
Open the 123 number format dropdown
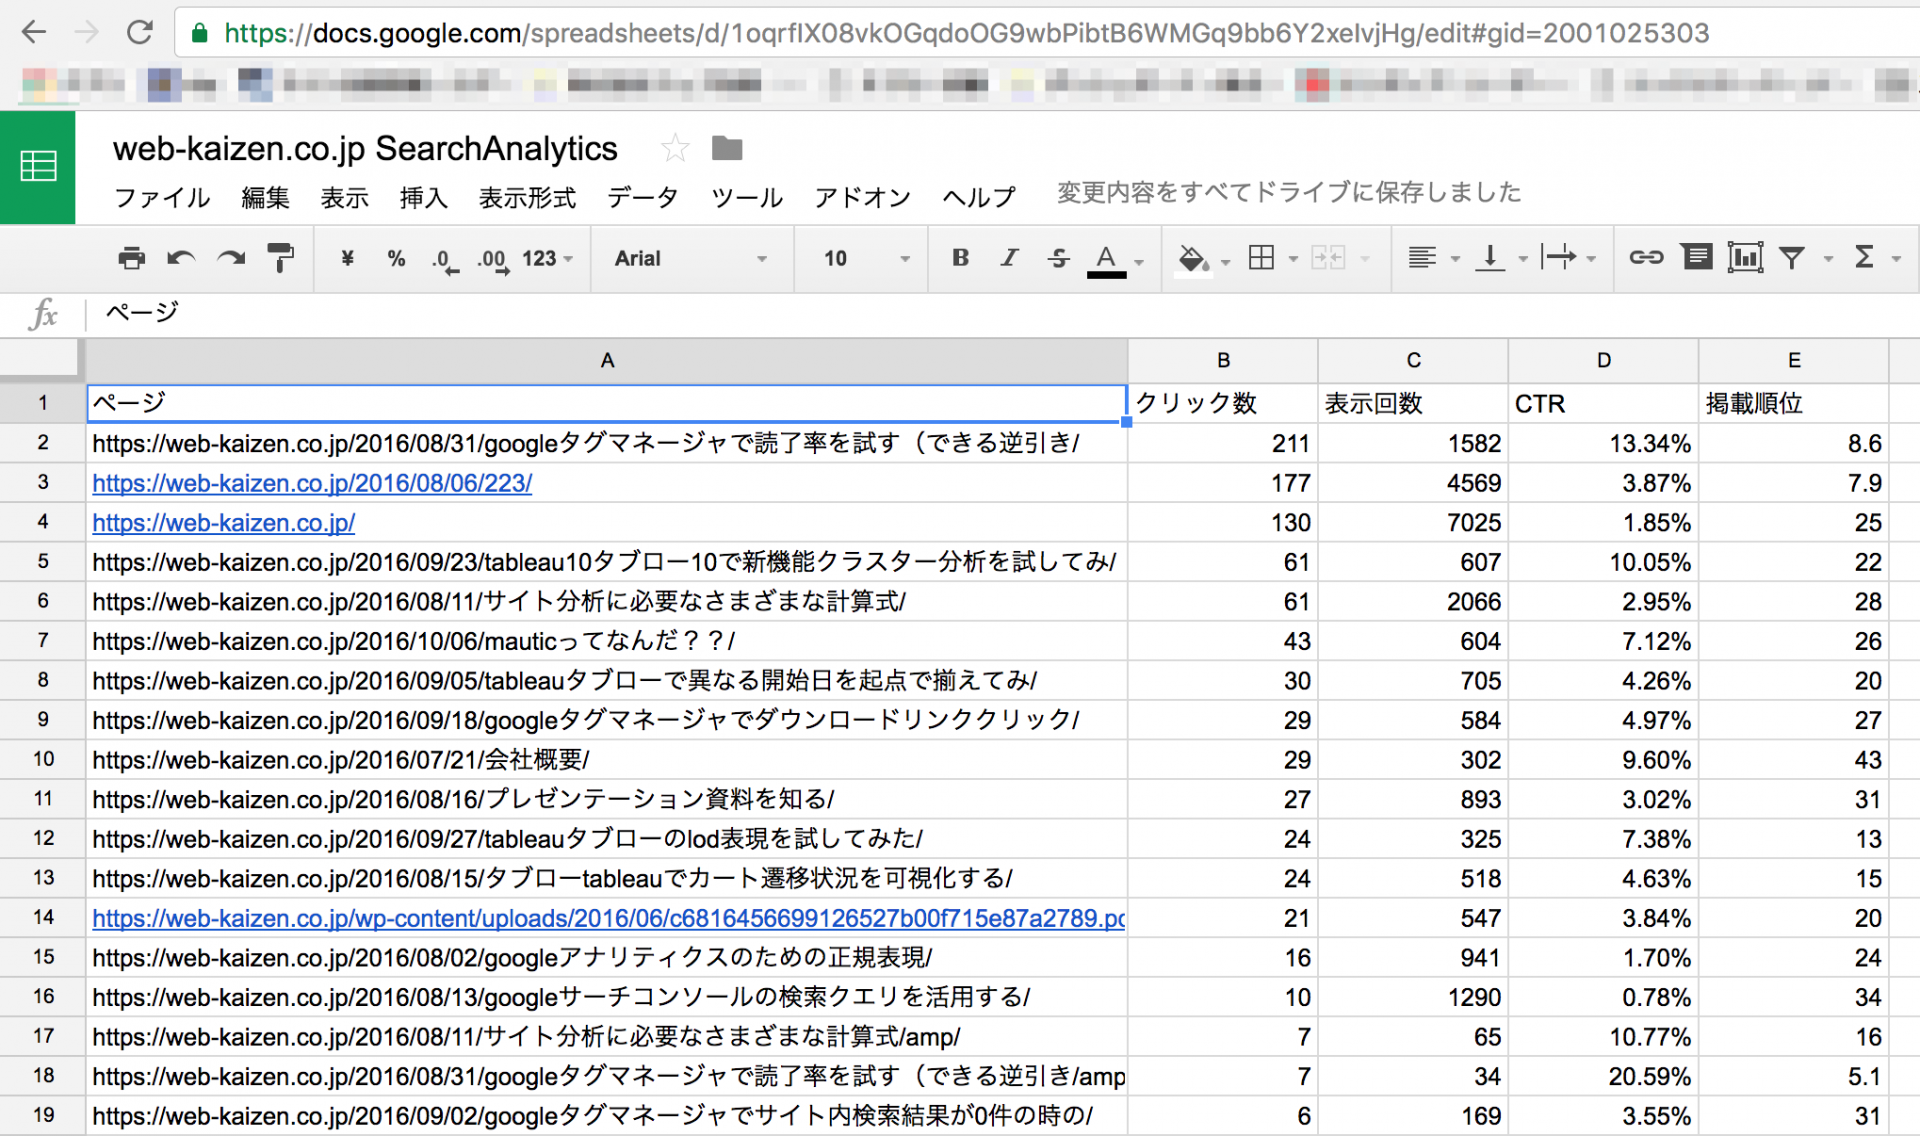coord(547,259)
